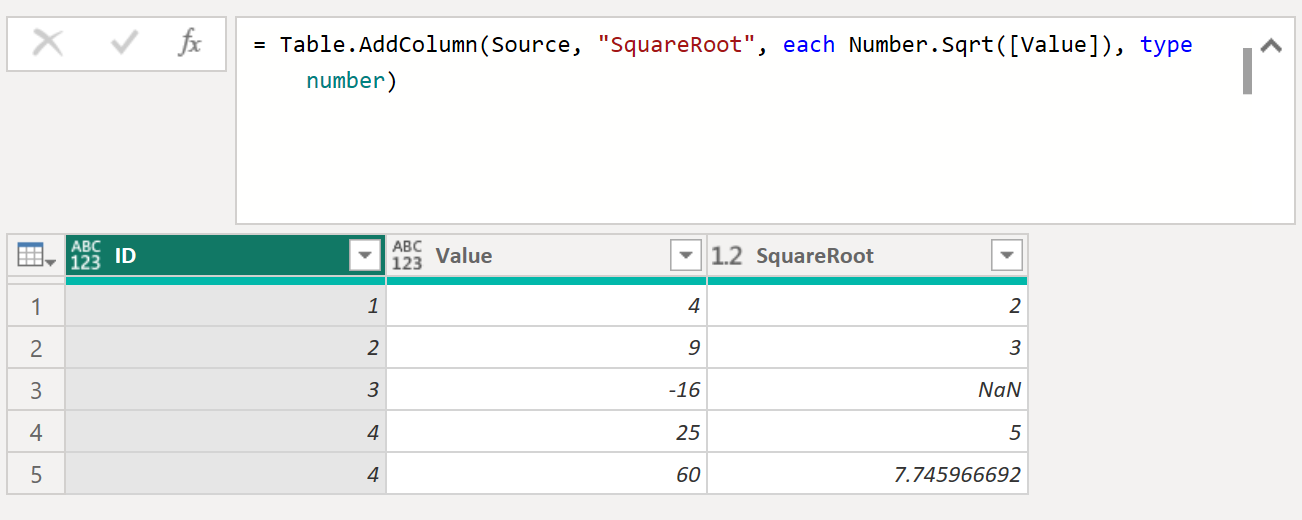Viewport: 1302px width, 520px height.
Task: Click the NaN cell in SquareRoot
Action: [x=866, y=390]
